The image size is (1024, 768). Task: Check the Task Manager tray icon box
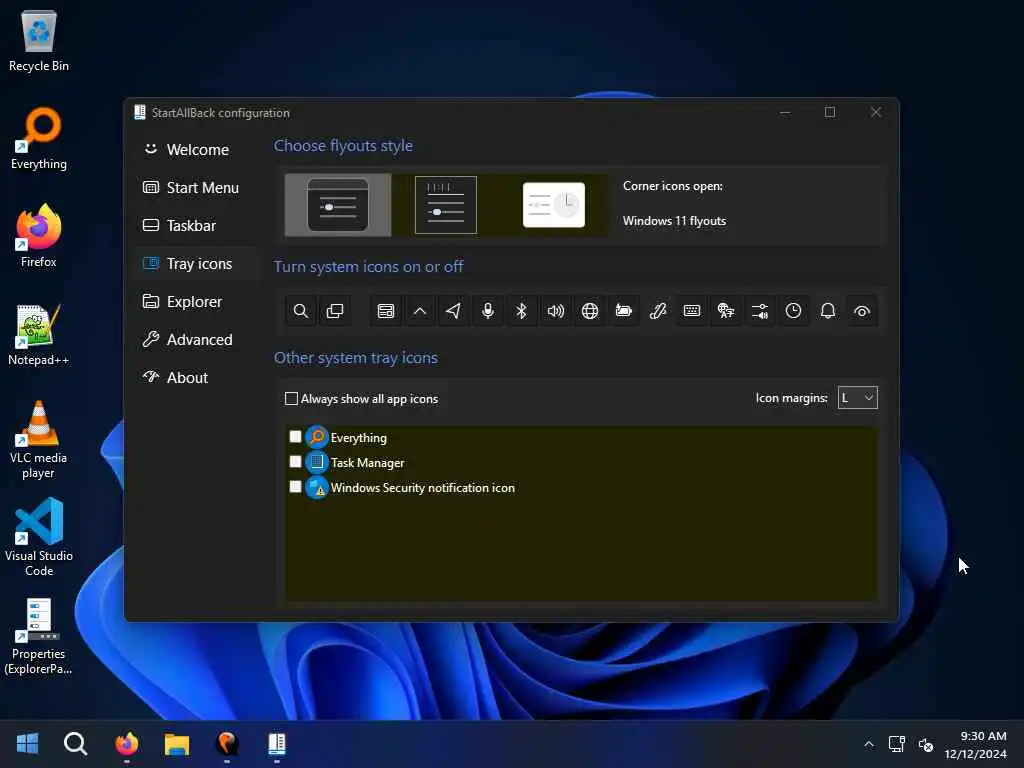coord(295,462)
